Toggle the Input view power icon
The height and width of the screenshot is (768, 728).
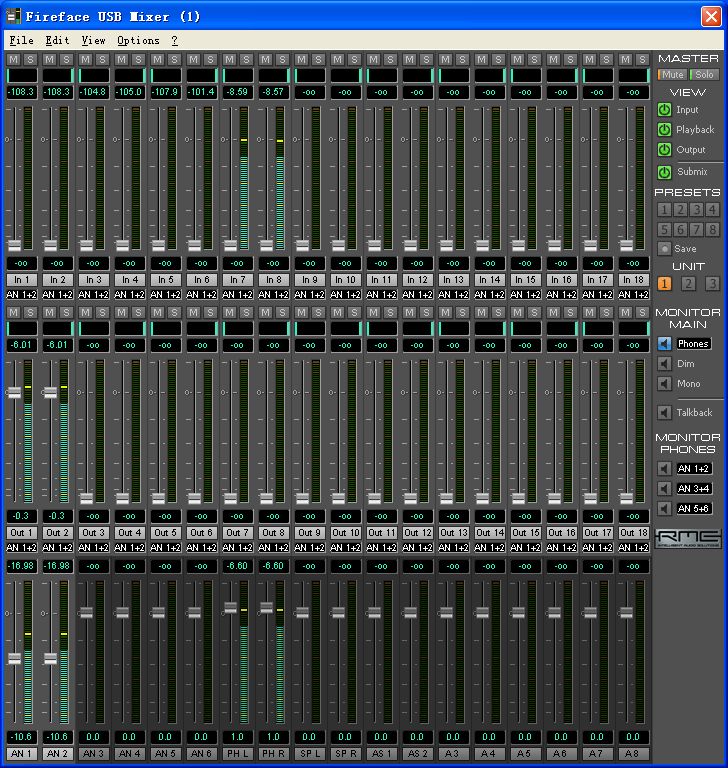click(664, 110)
